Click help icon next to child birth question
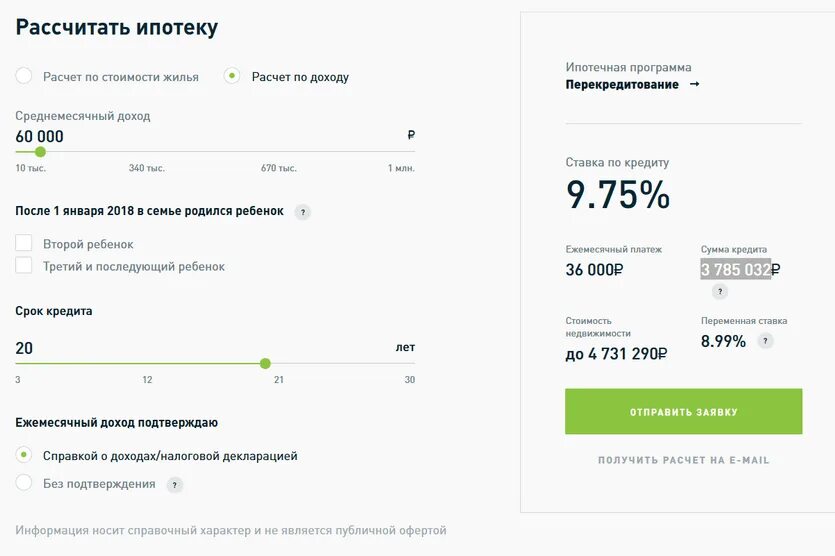The width and height of the screenshot is (835, 556). (x=303, y=212)
